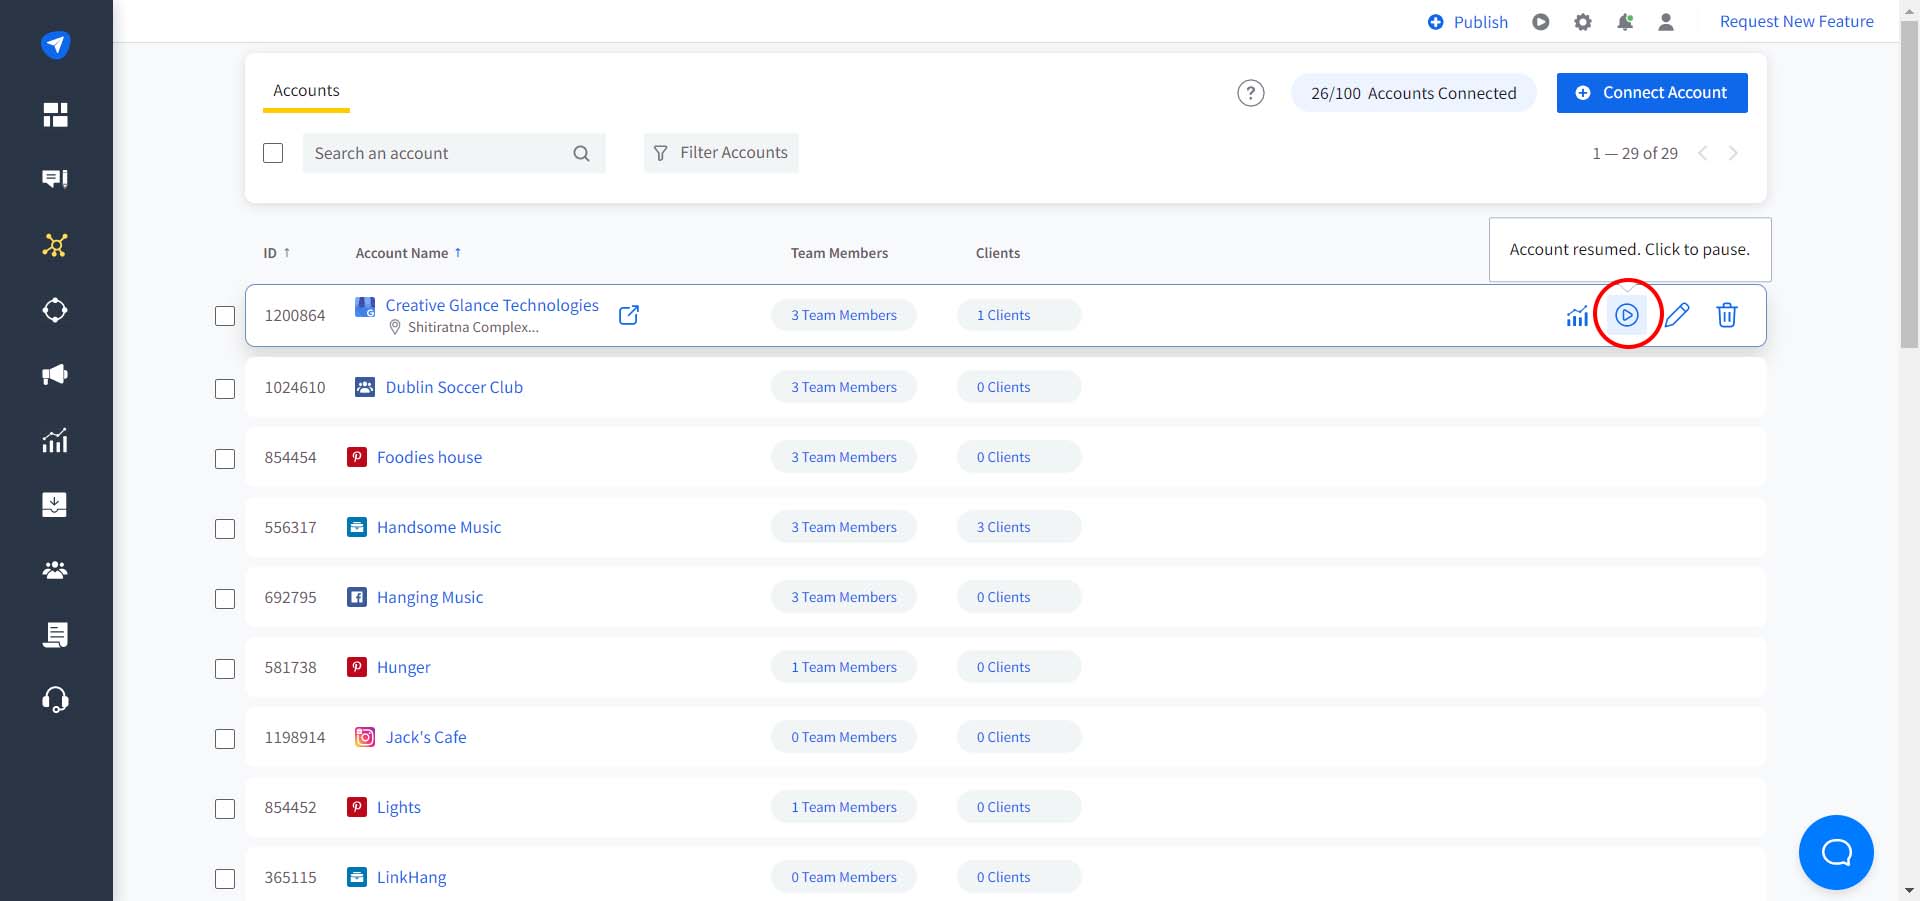Open the settings gear icon in top bar
The image size is (1920, 901).
pyautogui.click(x=1582, y=22)
